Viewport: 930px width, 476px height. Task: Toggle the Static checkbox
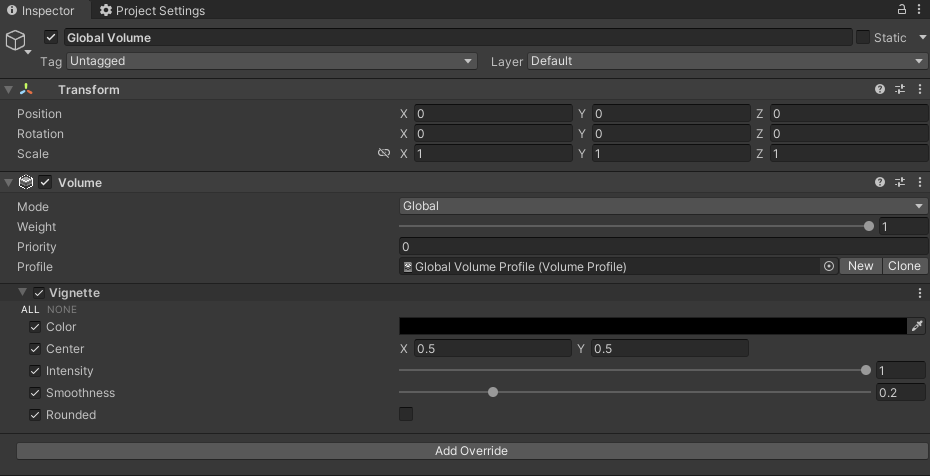point(863,38)
